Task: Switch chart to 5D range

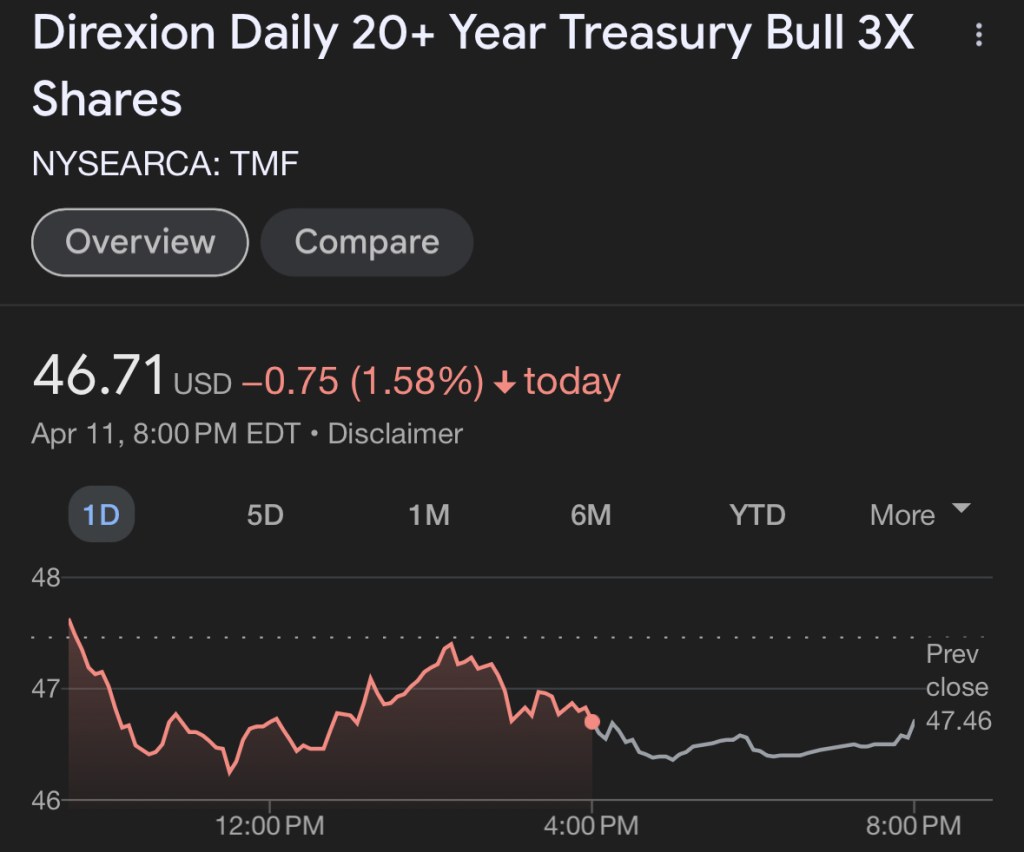Action: [265, 515]
